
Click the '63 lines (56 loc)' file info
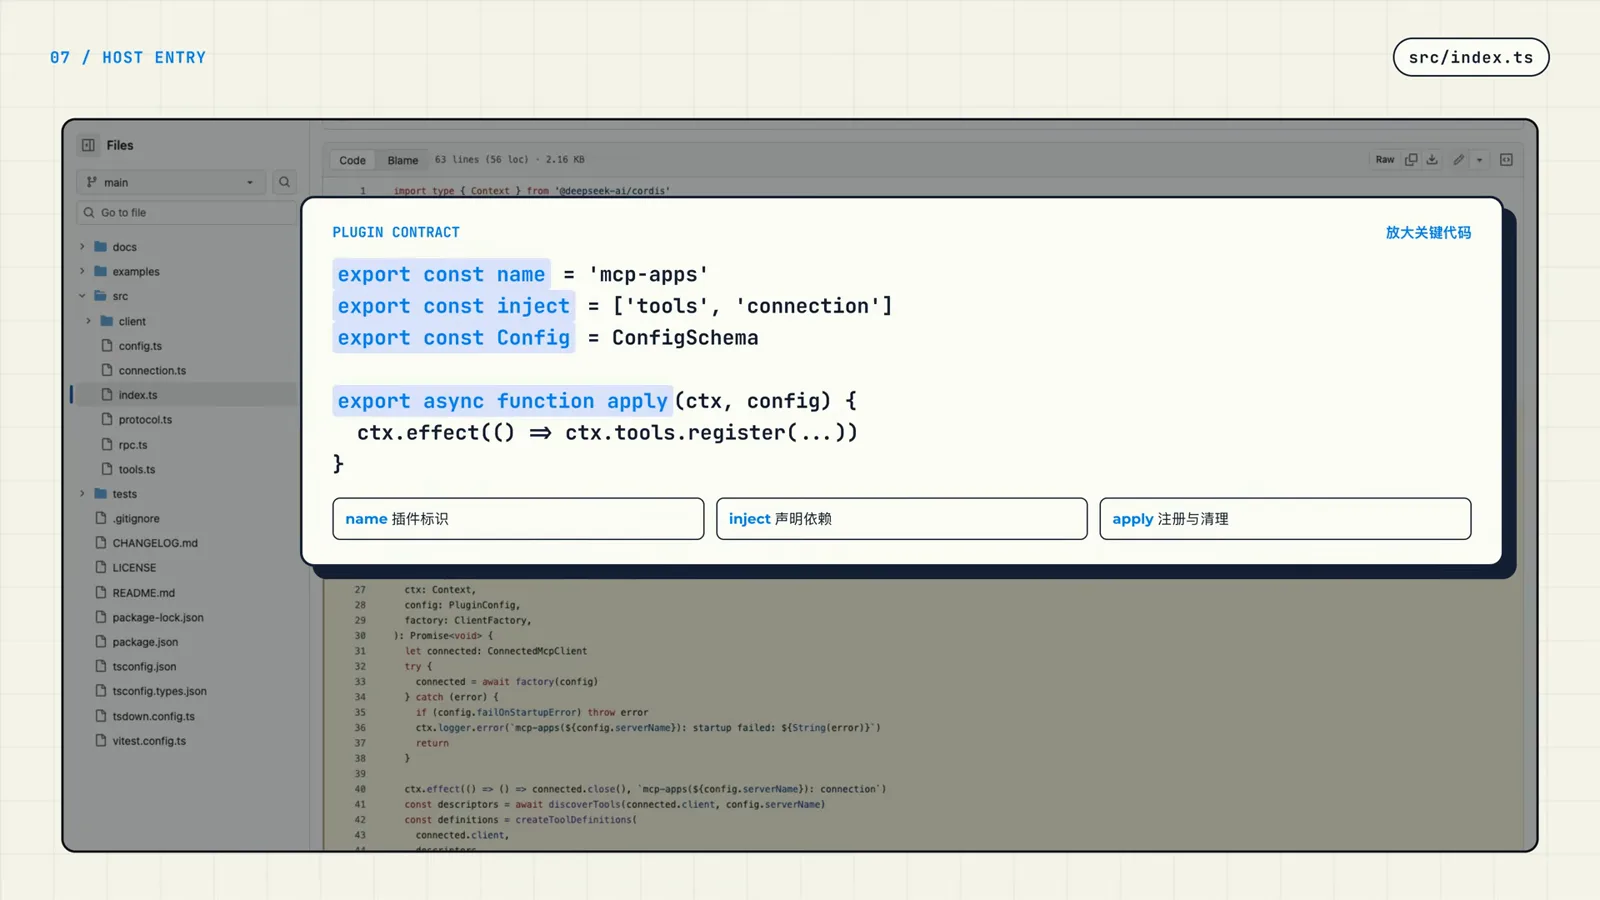tap(482, 160)
